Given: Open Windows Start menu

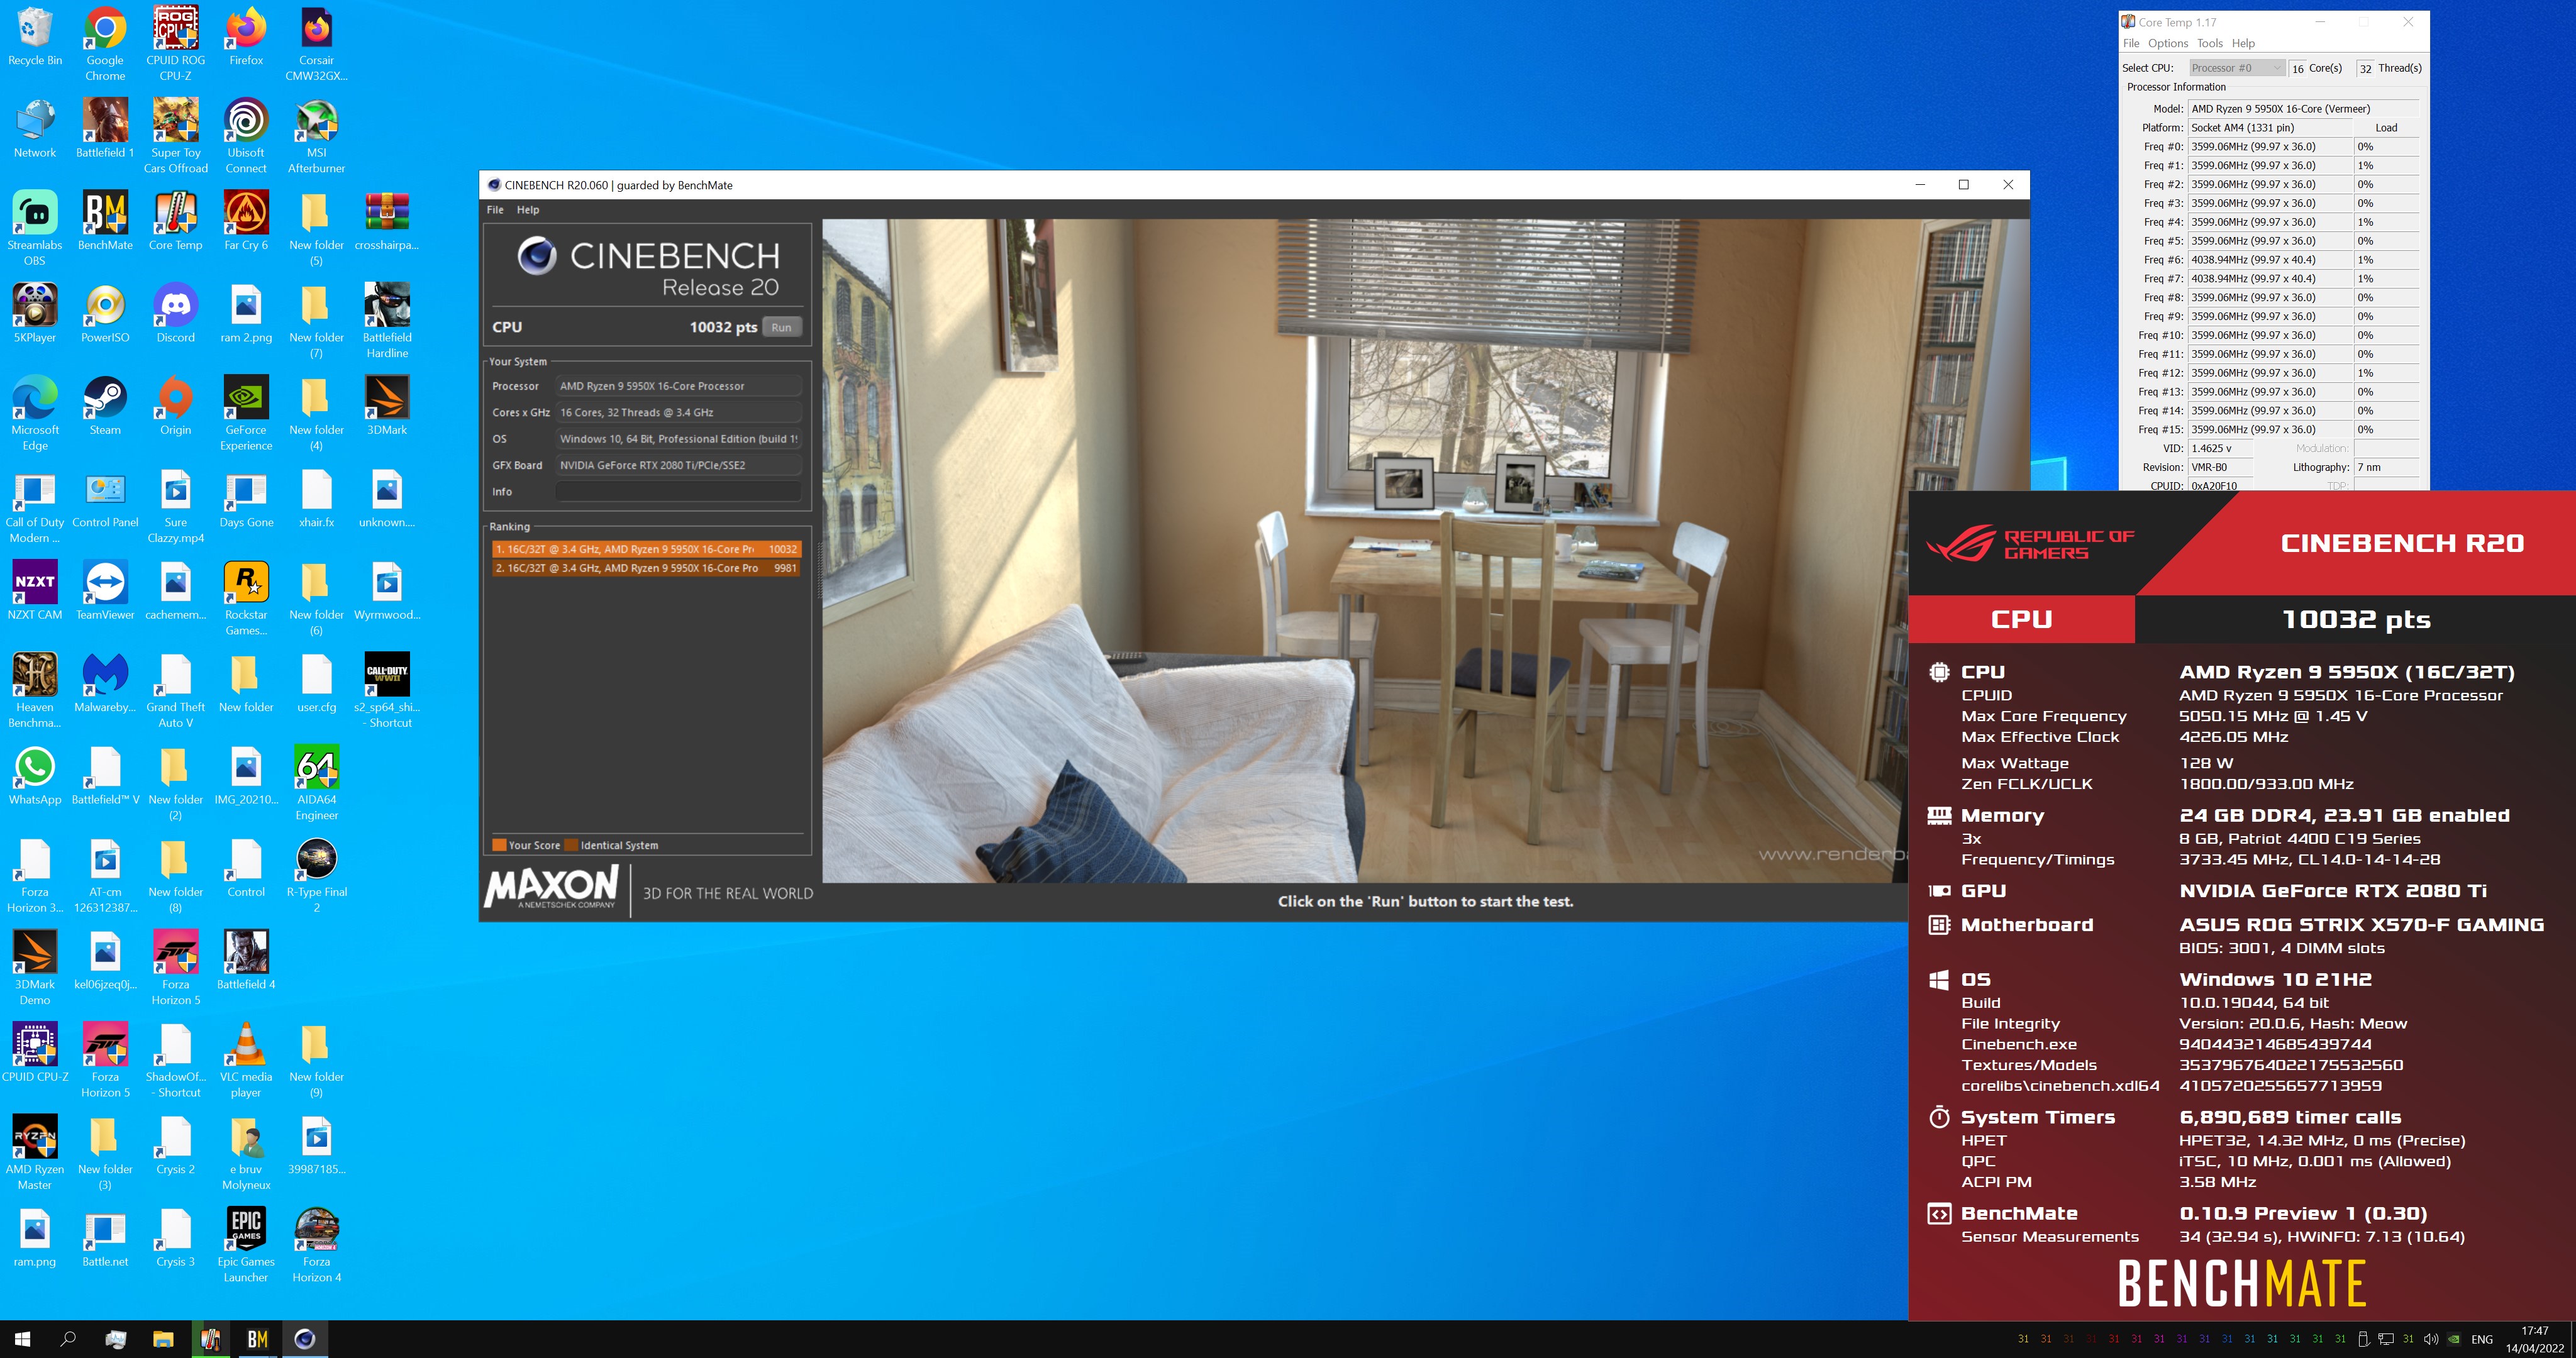Looking at the screenshot, I should pos(22,1339).
